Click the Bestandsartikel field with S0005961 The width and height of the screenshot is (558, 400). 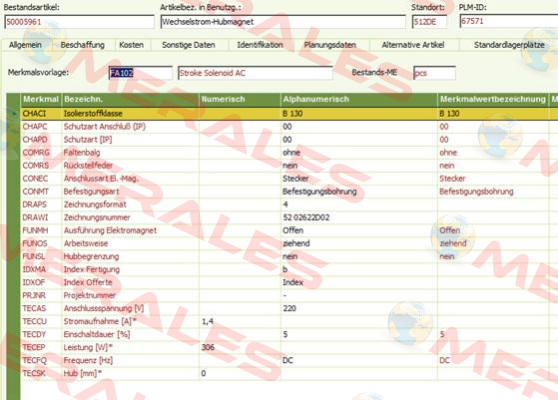[79, 22]
